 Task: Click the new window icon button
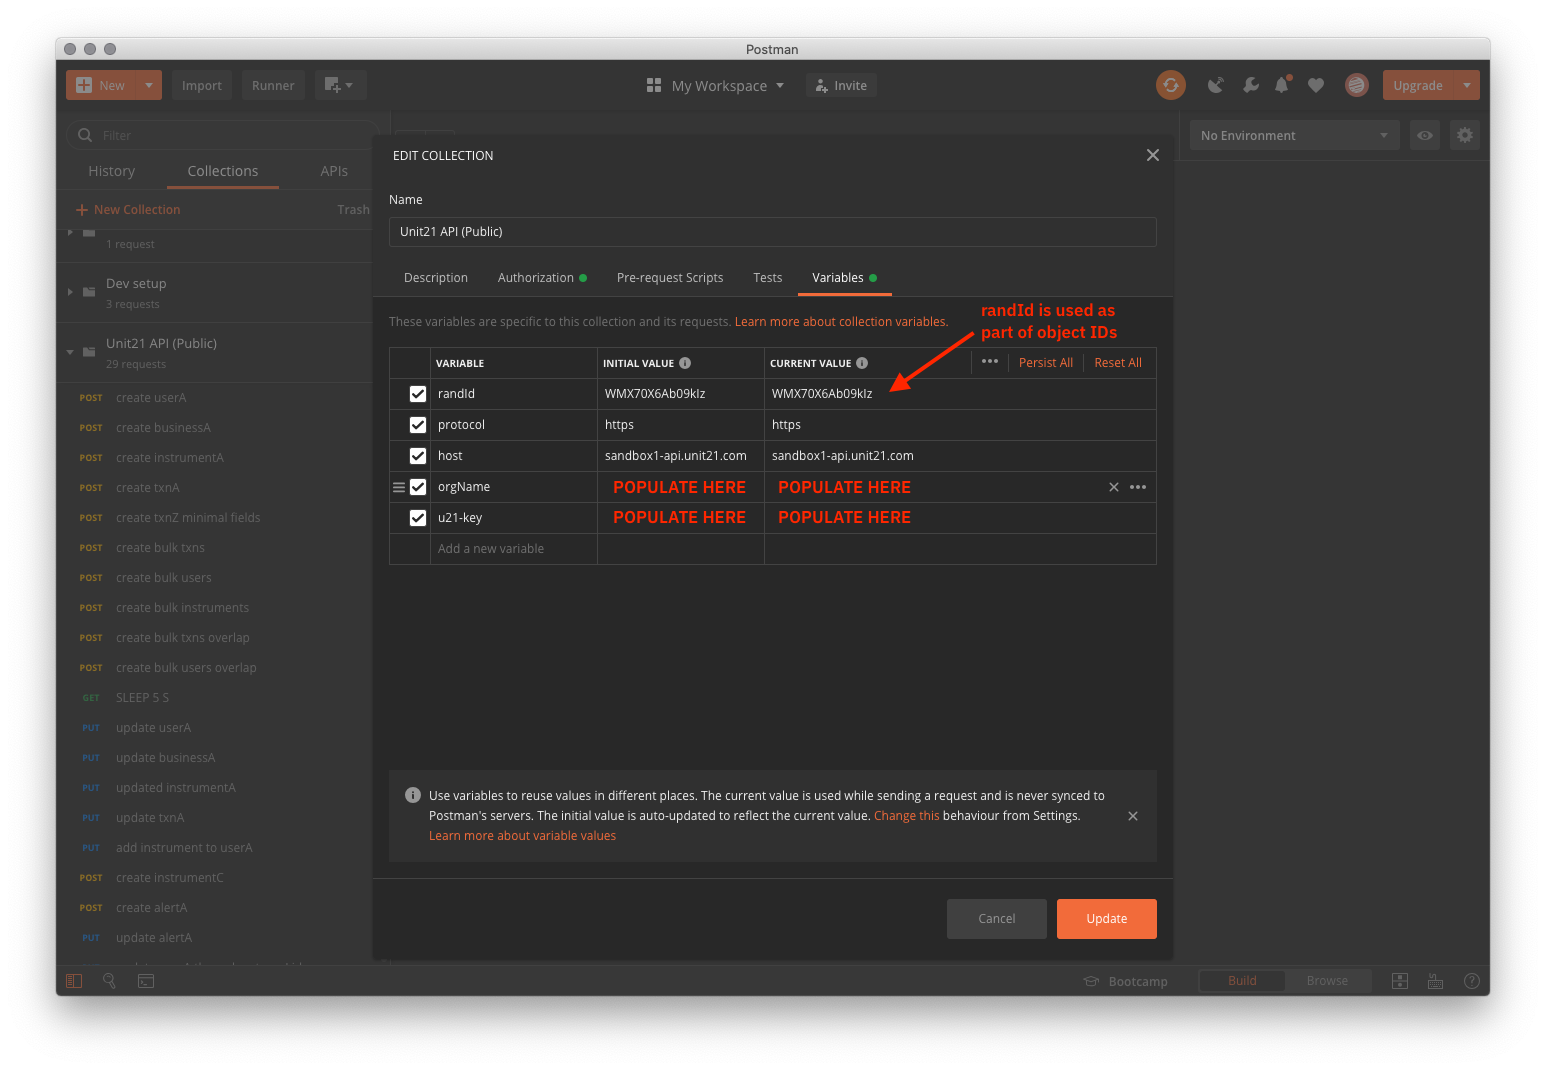point(340,85)
